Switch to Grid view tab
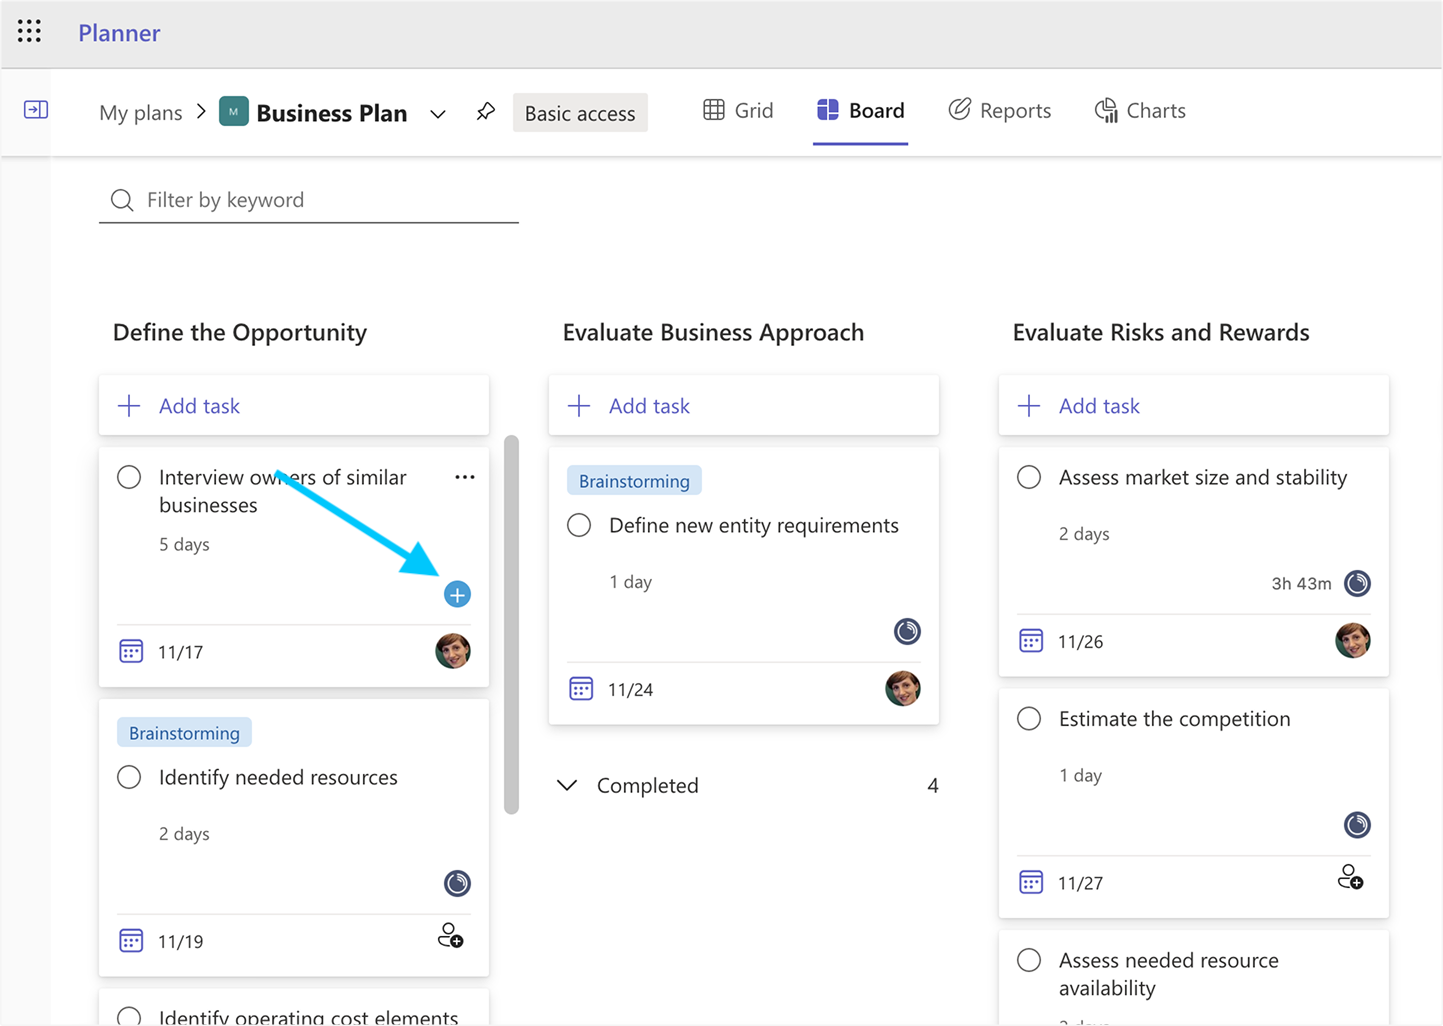The height and width of the screenshot is (1026, 1443). click(739, 111)
